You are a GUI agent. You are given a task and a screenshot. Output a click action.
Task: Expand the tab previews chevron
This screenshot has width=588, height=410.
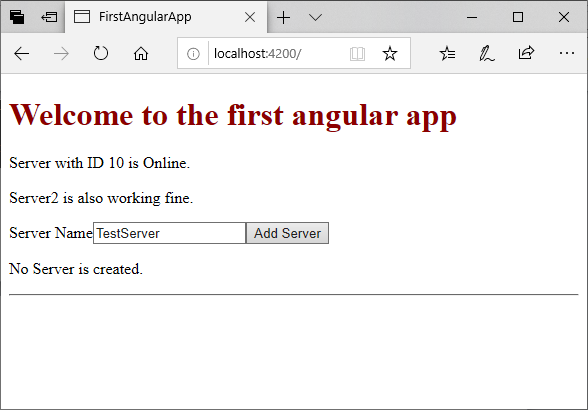pyautogui.click(x=315, y=17)
